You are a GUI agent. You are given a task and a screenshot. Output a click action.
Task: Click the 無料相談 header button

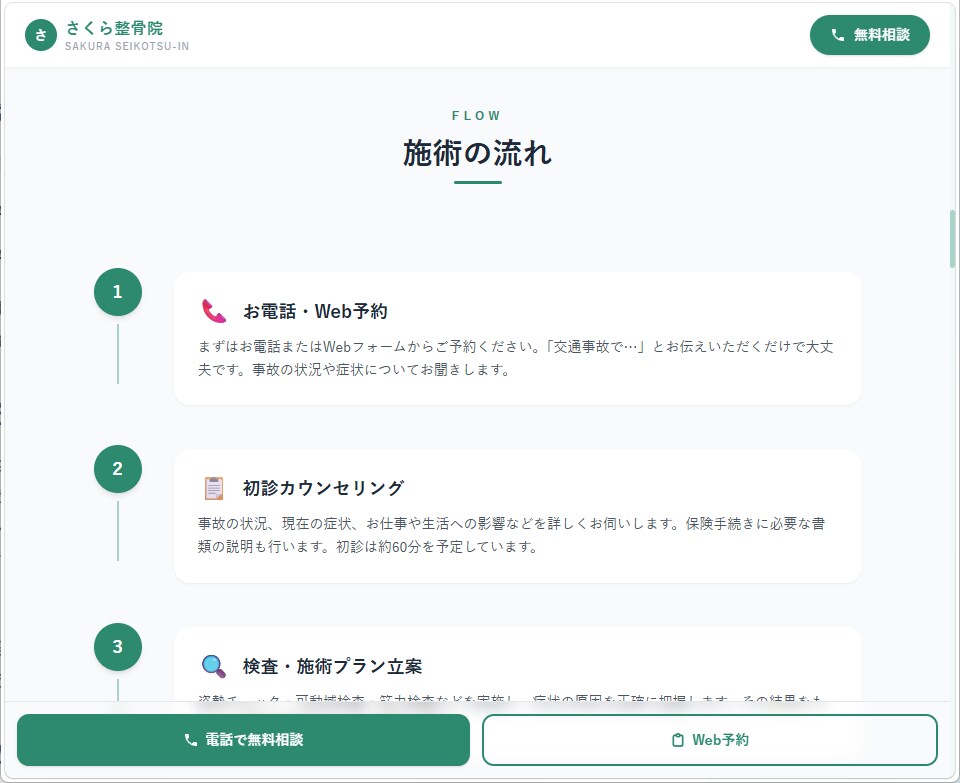(x=869, y=35)
